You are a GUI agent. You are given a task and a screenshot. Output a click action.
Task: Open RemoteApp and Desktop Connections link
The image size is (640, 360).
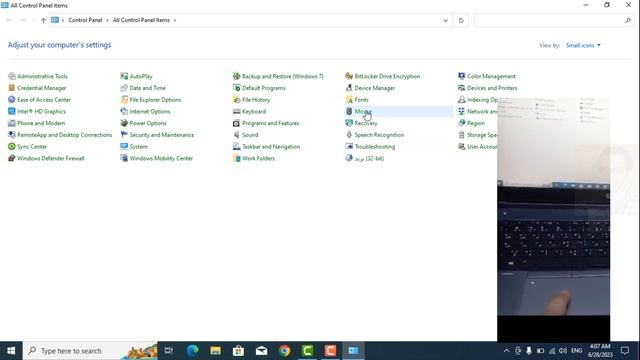click(x=64, y=135)
